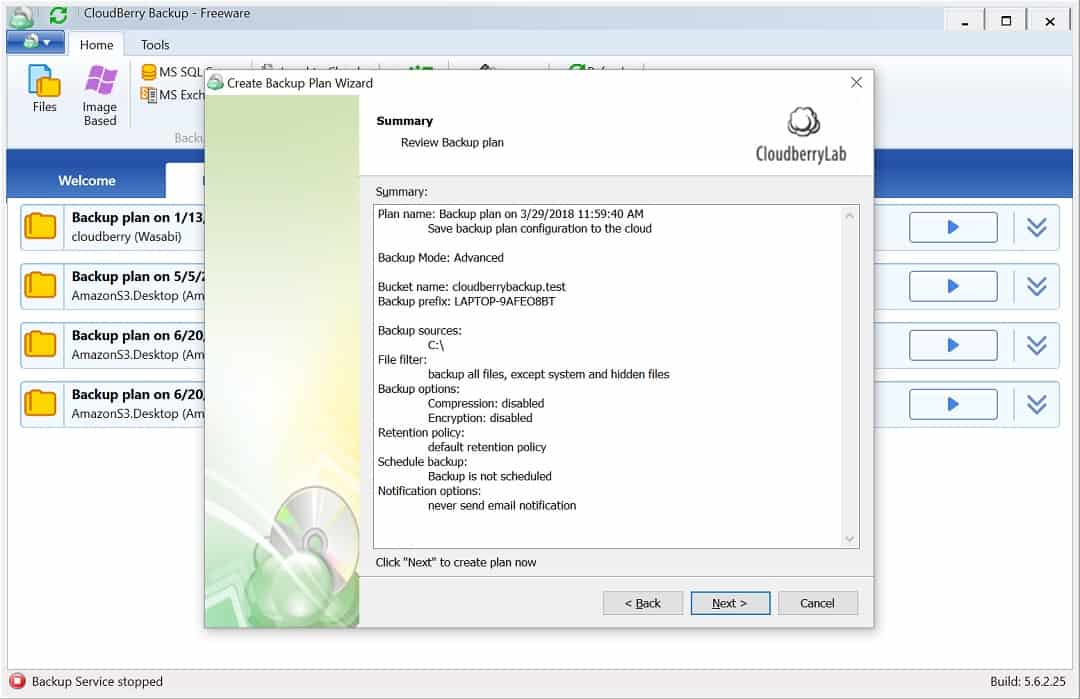Click the red Backup Service stopped icon

point(17,681)
